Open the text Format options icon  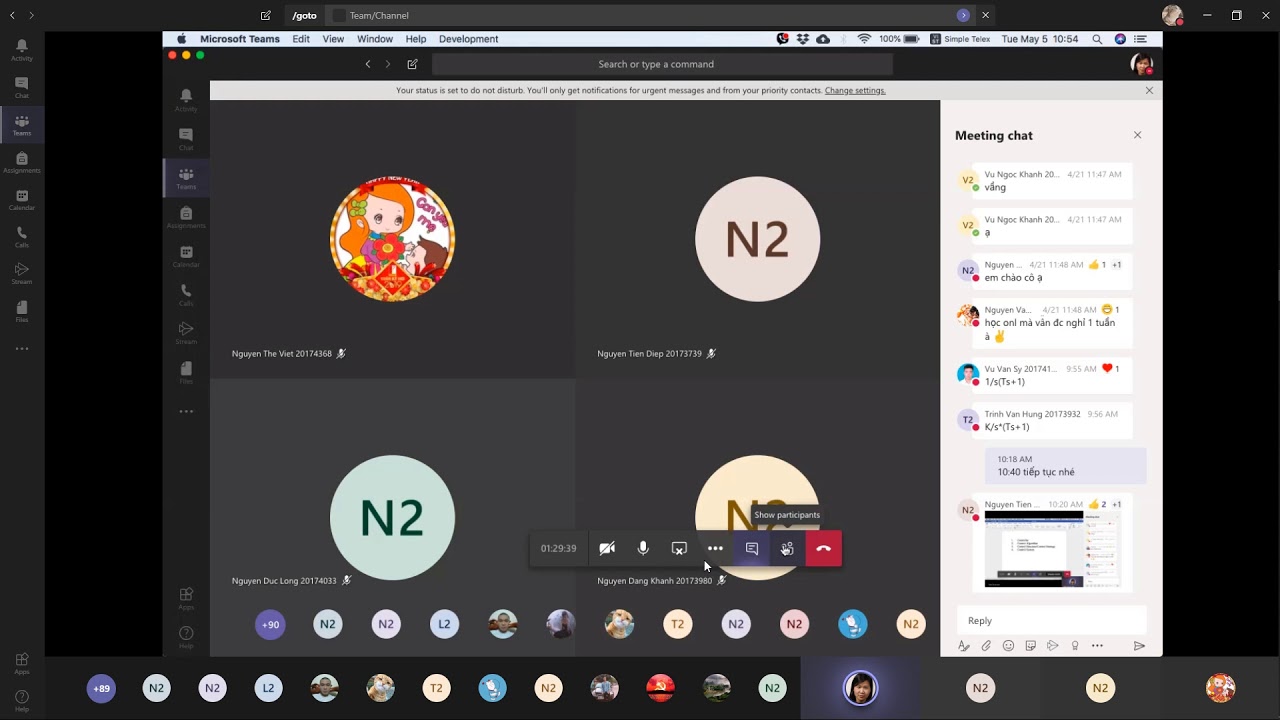964,646
